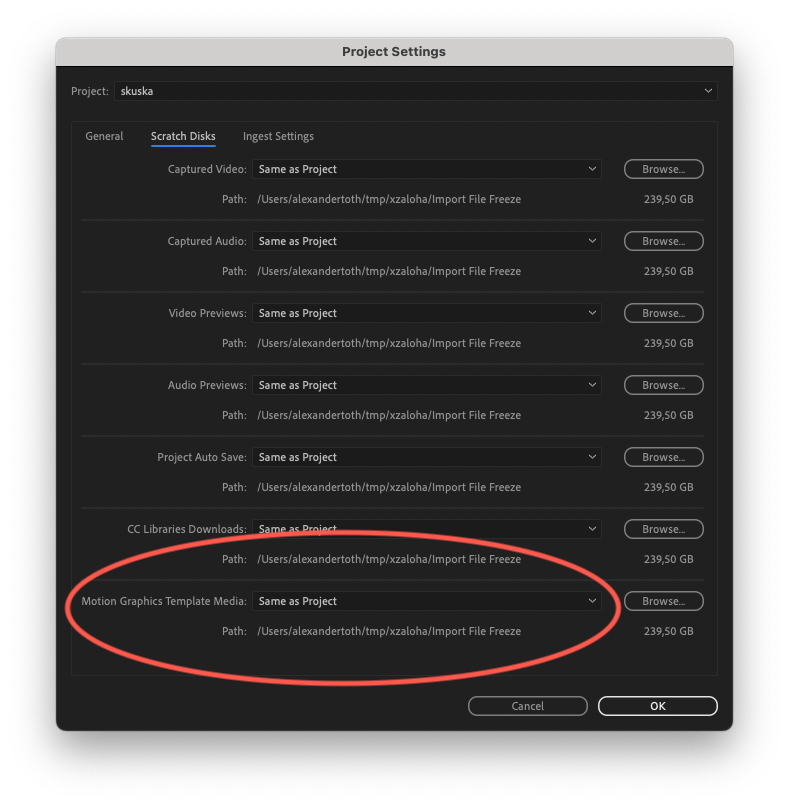
Task: Confirm settings with the OK button
Action: [x=657, y=706]
